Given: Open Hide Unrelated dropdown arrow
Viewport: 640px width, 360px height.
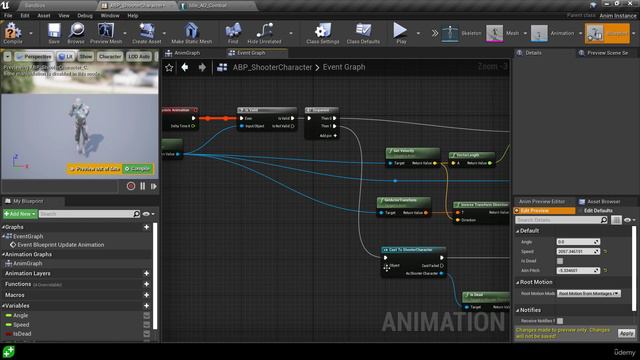Looking at the screenshot, I should click(291, 33).
